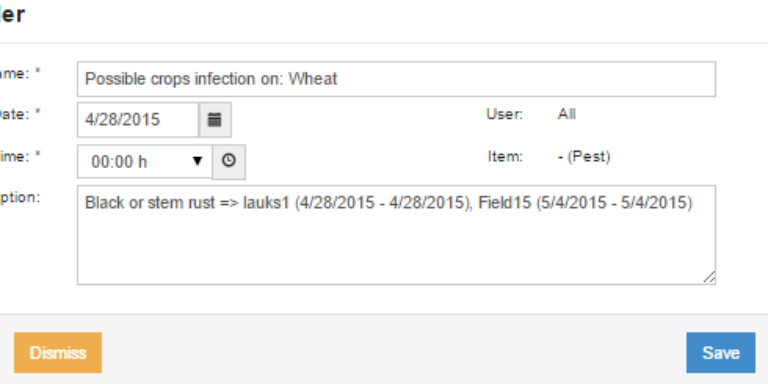Click the Name field label

coord(20,72)
